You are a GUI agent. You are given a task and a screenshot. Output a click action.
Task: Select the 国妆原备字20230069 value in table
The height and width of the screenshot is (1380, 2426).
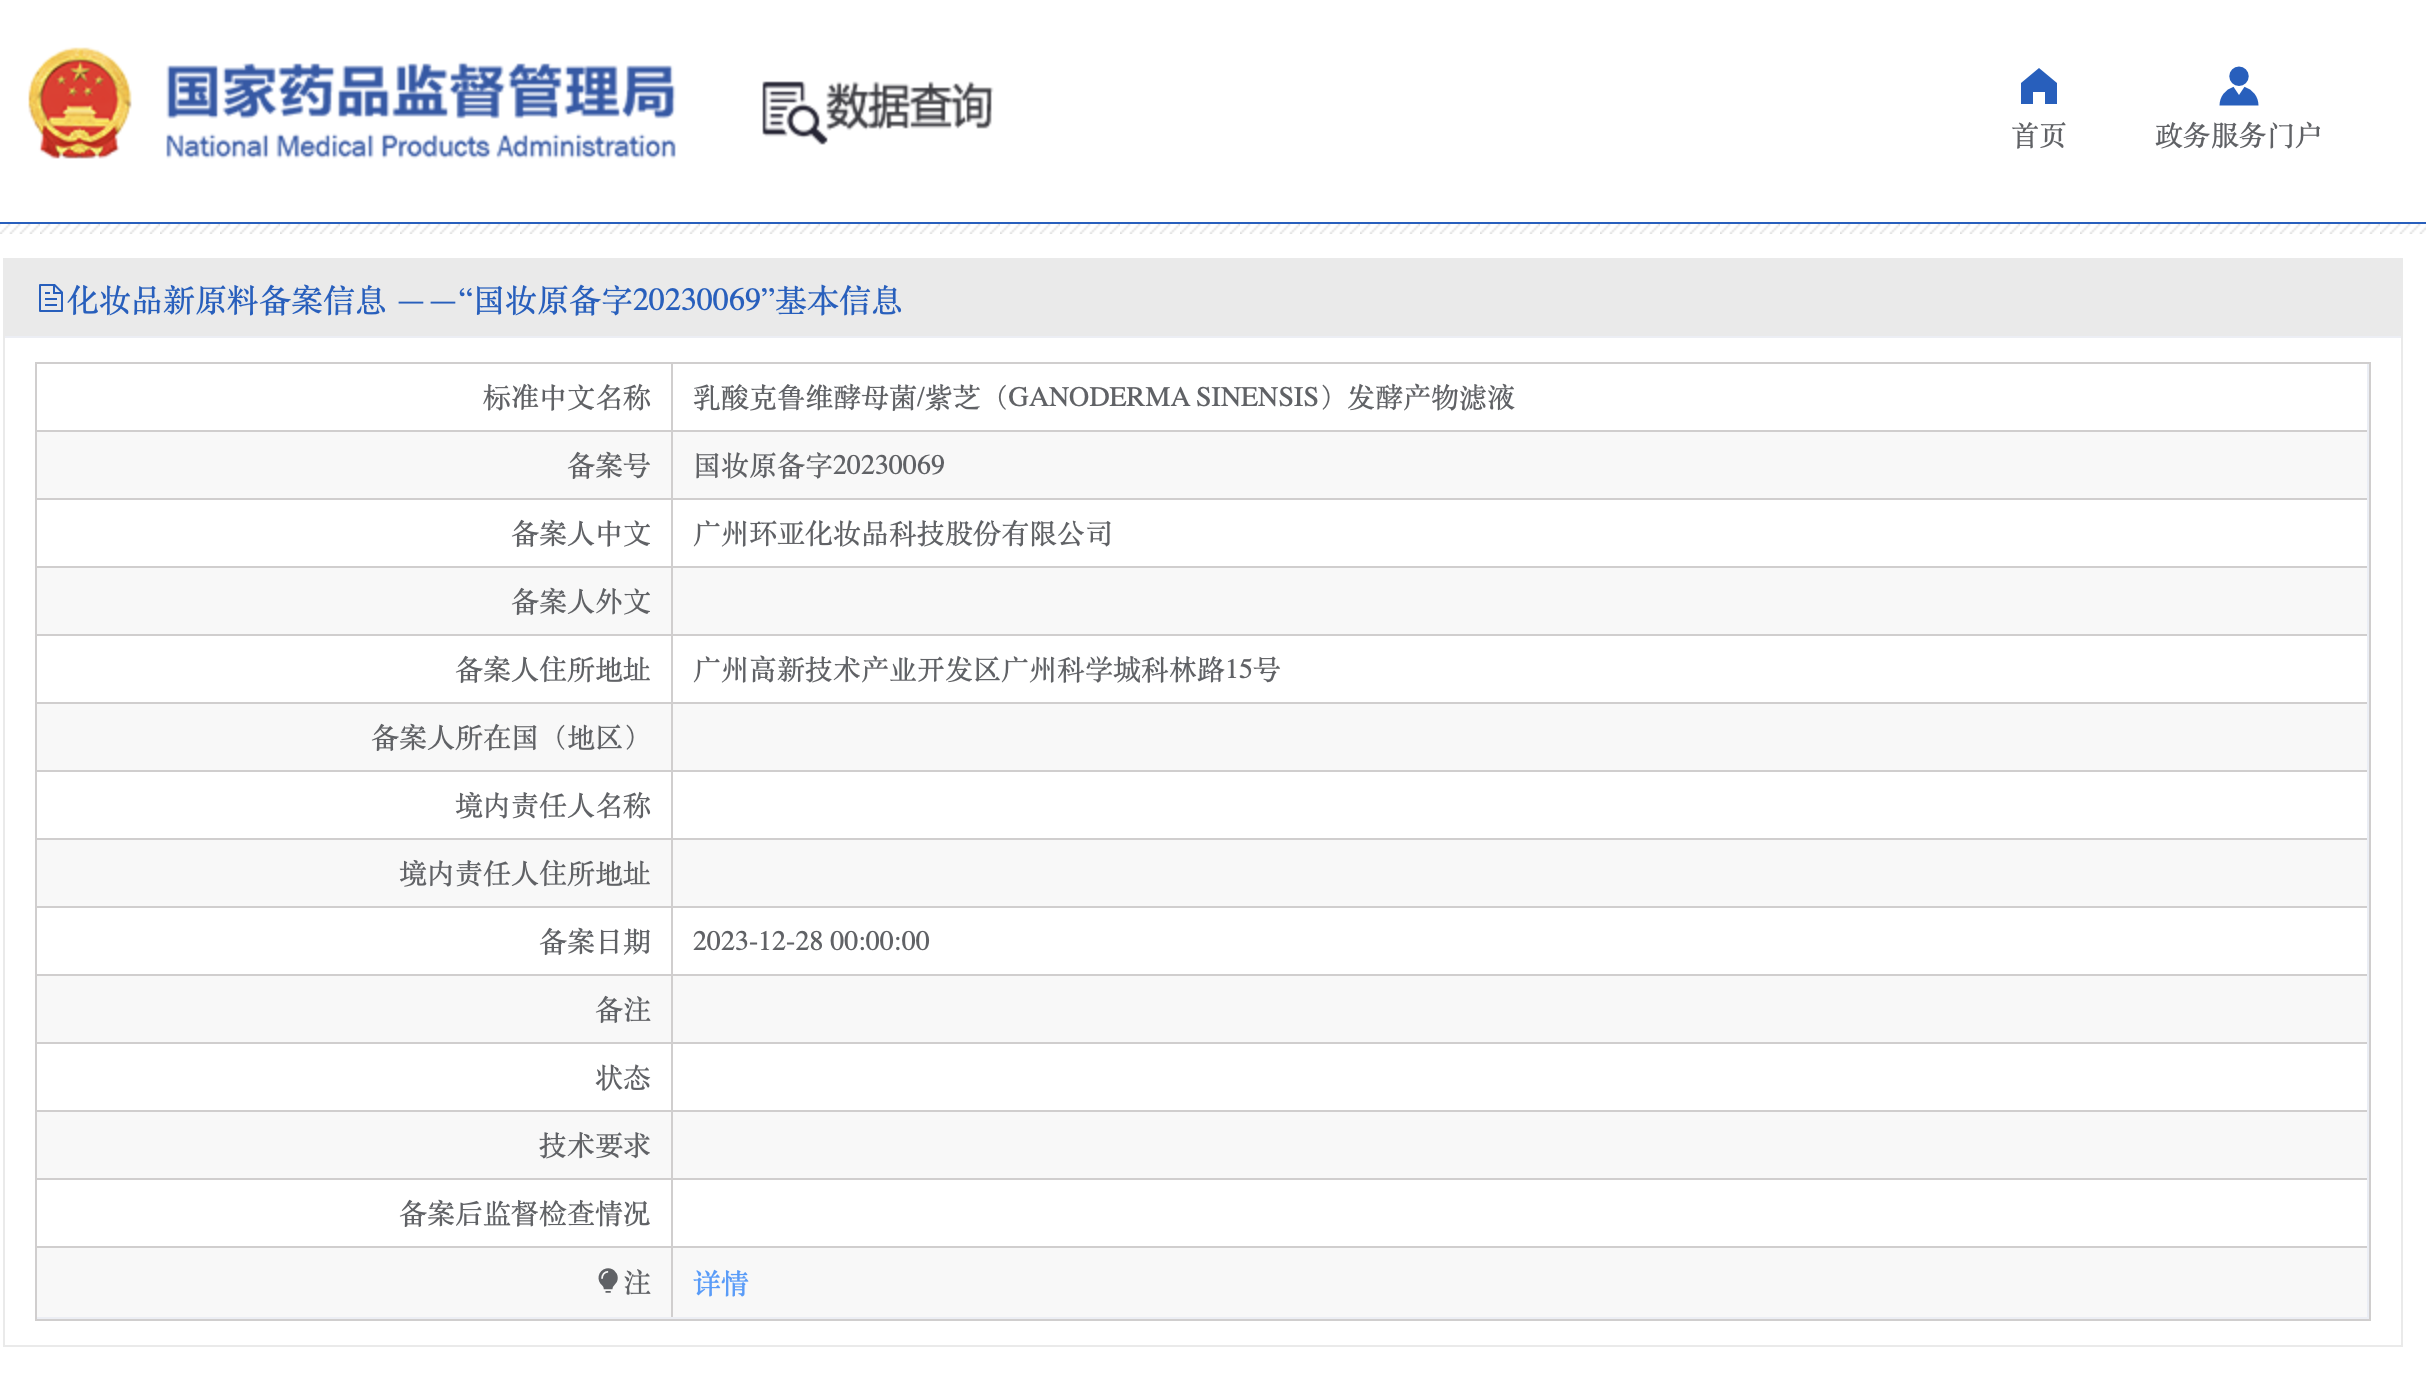(818, 466)
